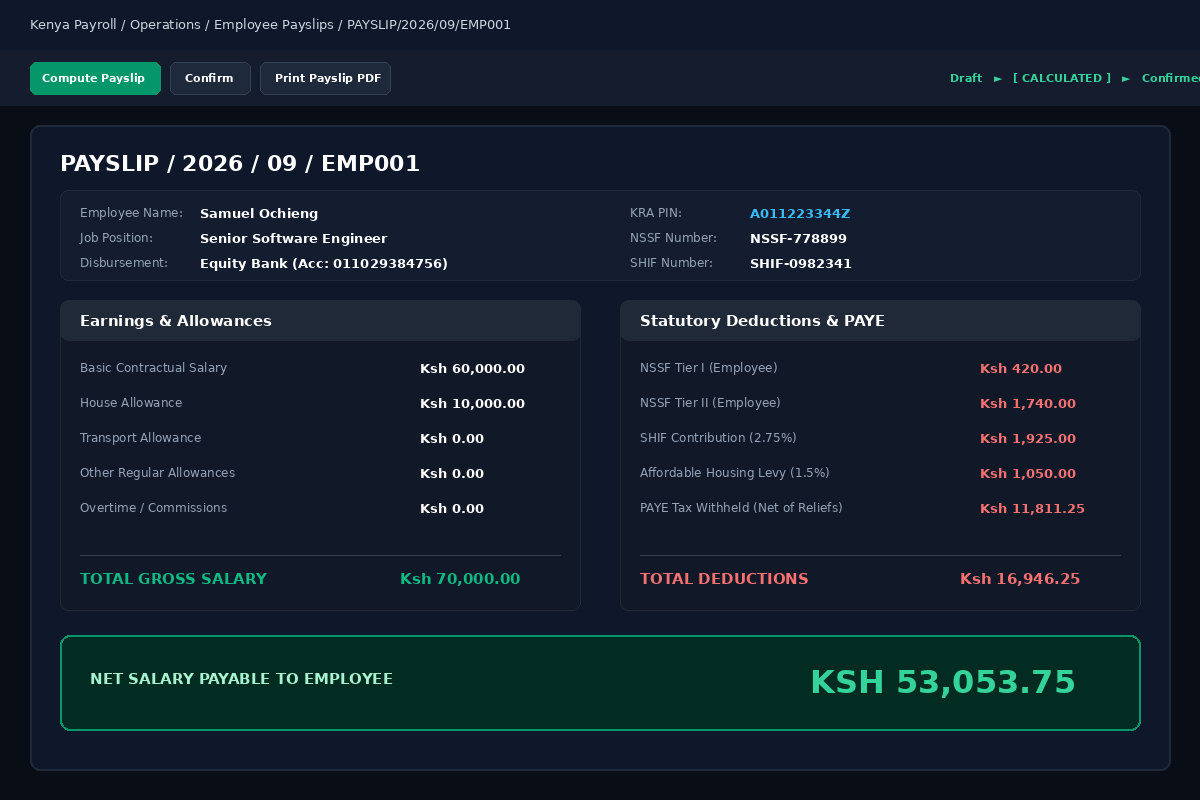Click the payslip title PAYSLIP / 2026 / 09 / EMP001
Image resolution: width=1200 pixels, height=800 pixels.
pyautogui.click(x=240, y=164)
